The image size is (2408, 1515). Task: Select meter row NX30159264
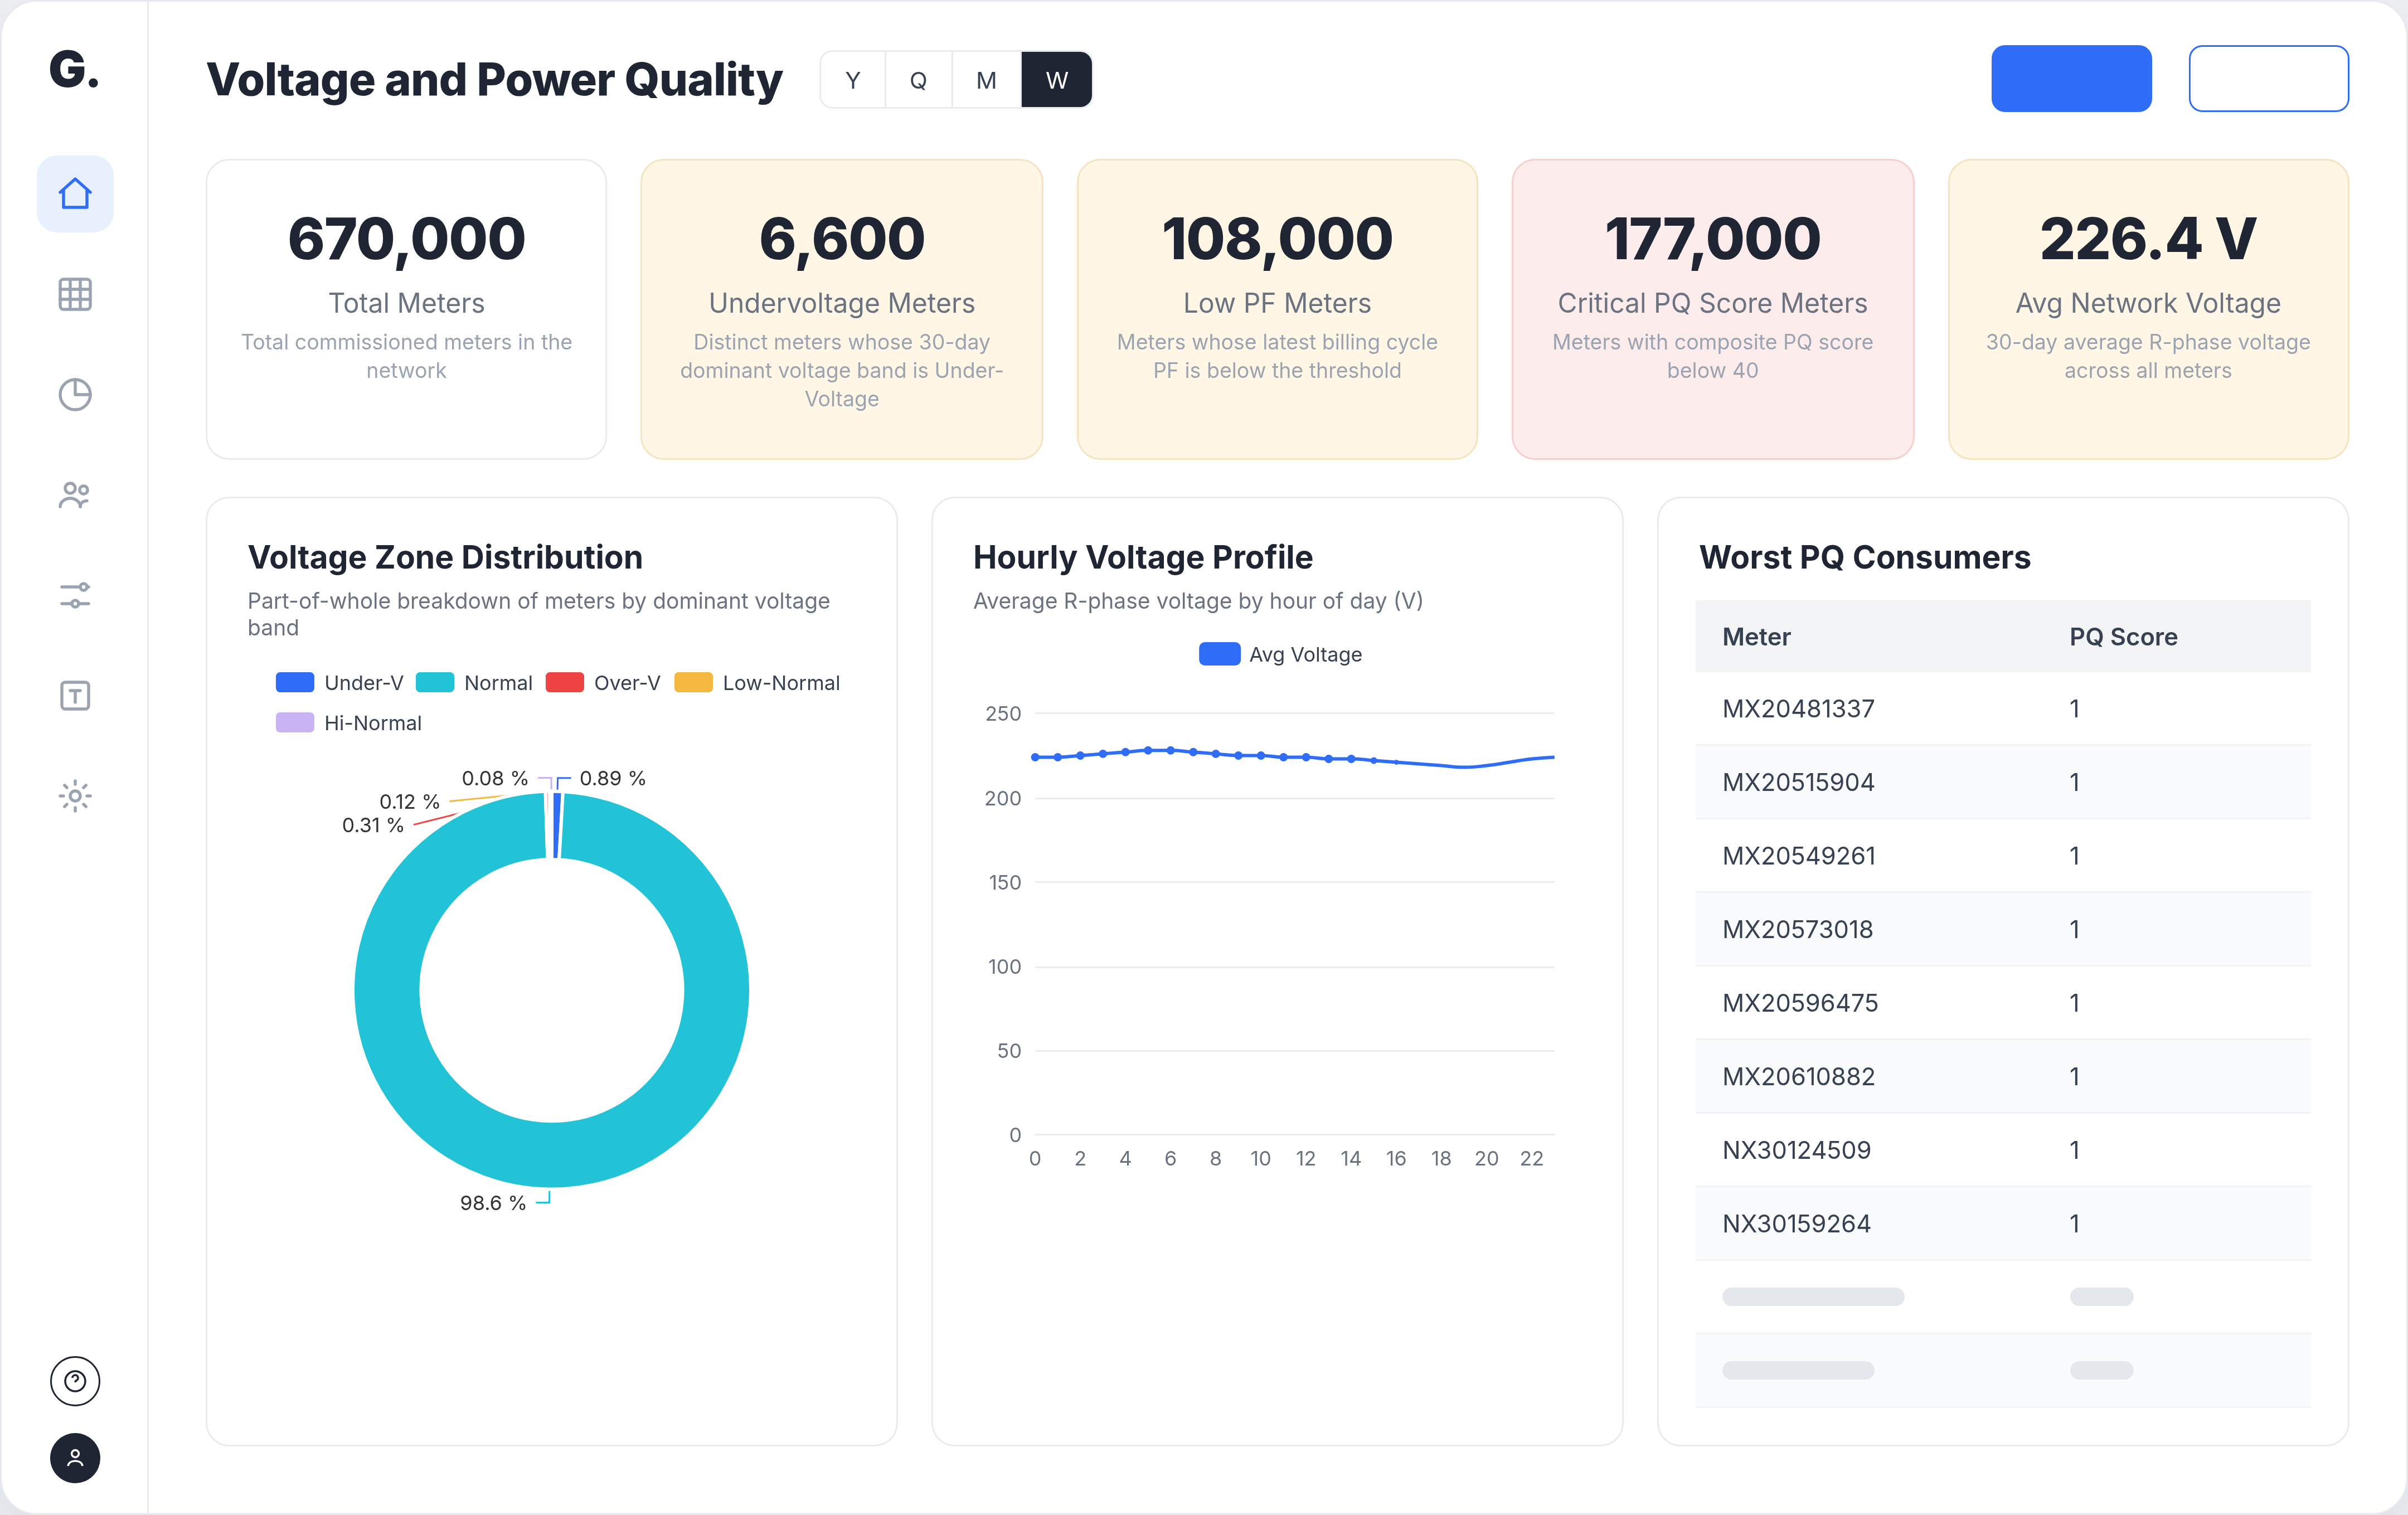point(2003,1224)
